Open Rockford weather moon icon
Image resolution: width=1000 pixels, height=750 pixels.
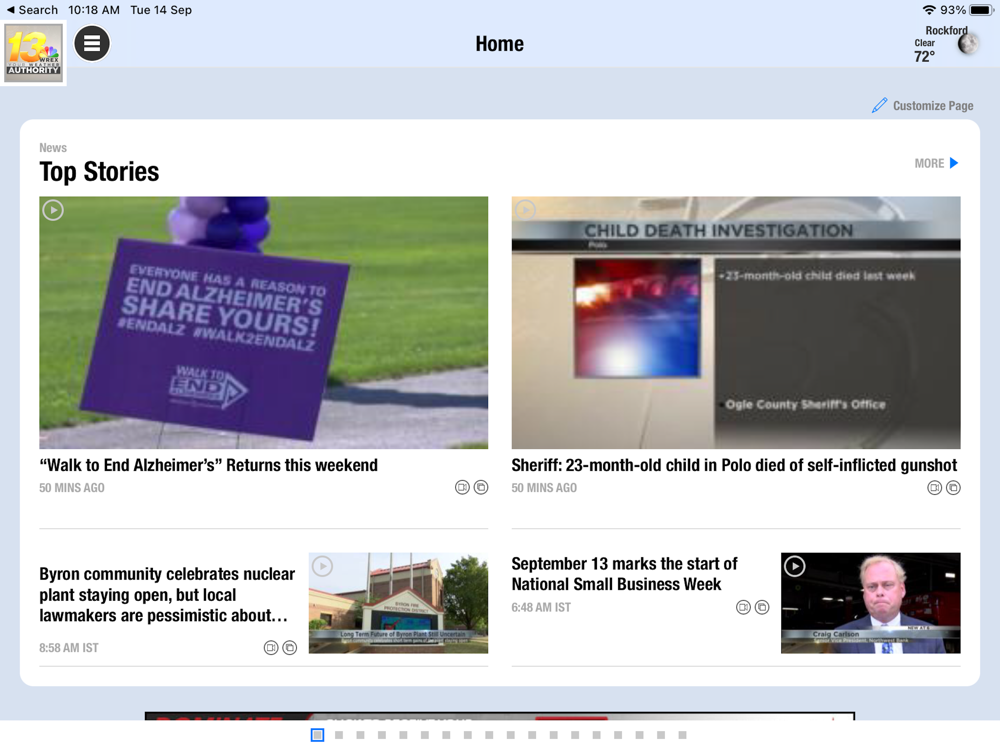click(968, 44)
